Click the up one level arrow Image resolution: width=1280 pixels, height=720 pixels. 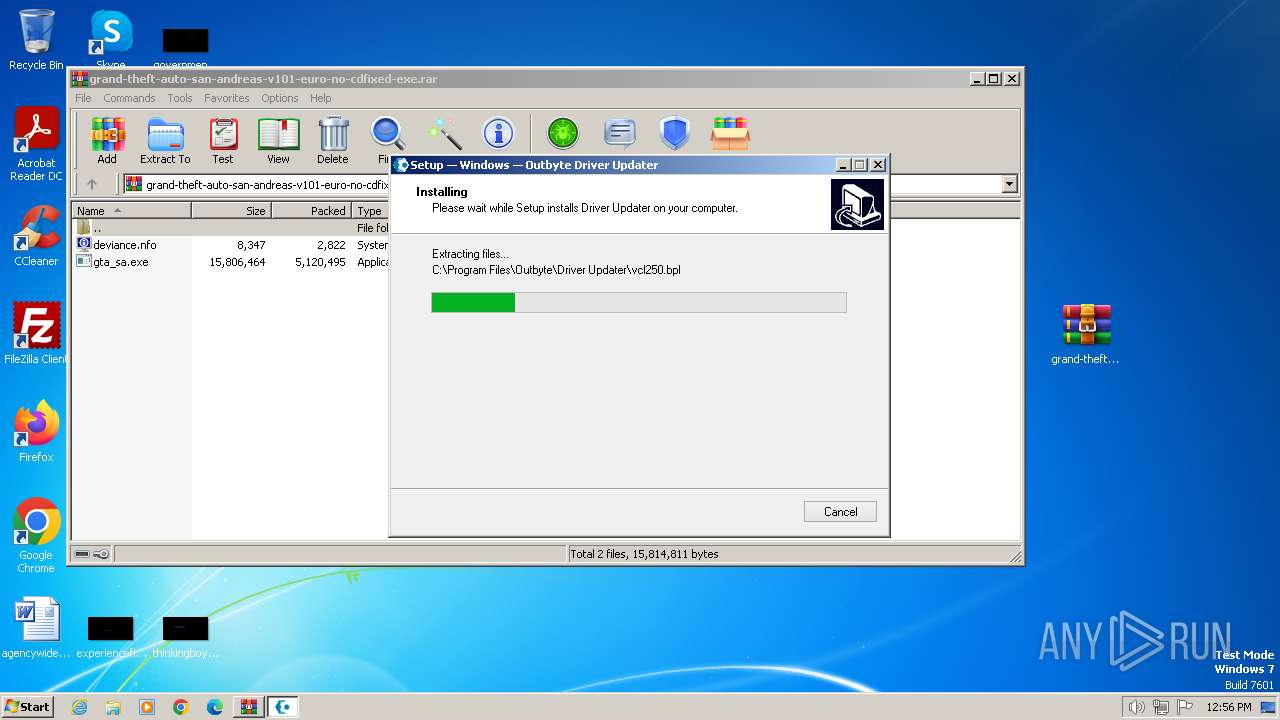92,184
